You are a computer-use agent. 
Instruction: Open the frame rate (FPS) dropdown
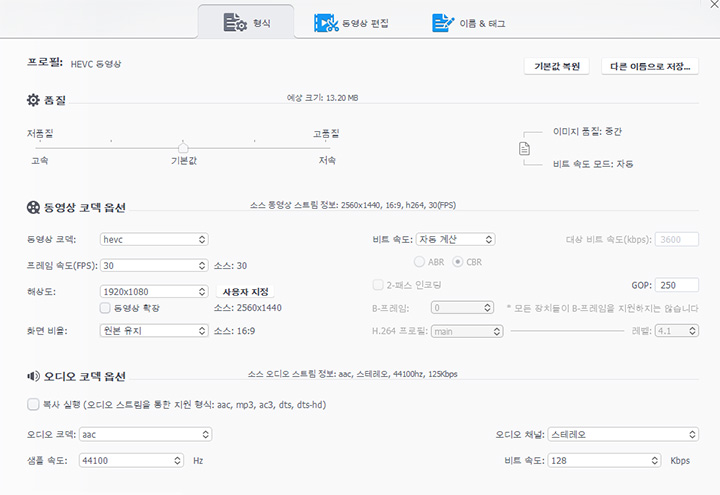pos(154,265)
